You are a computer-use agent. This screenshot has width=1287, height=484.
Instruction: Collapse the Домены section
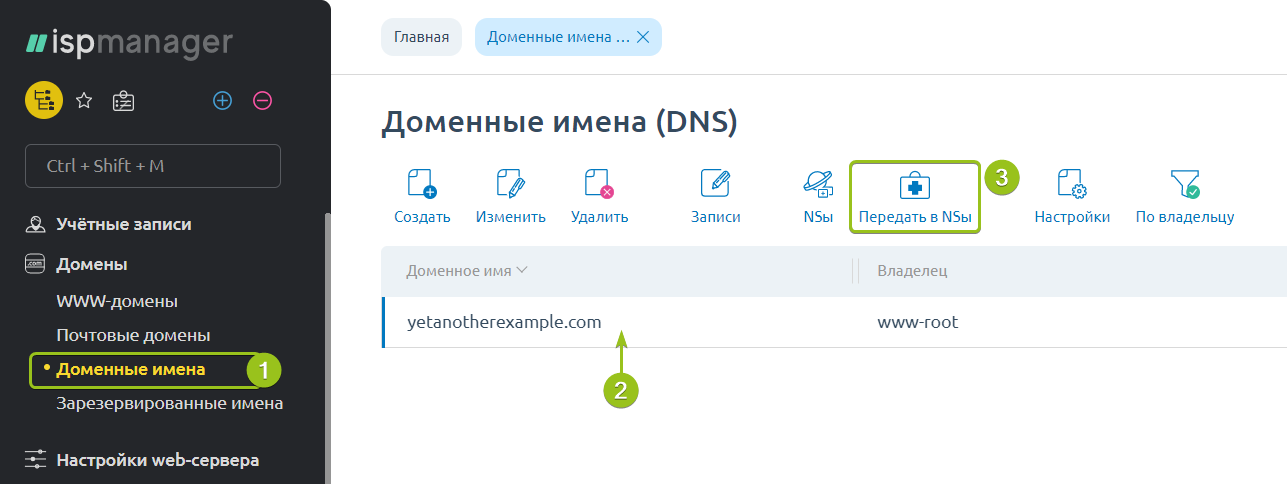[x=92, y=265]
